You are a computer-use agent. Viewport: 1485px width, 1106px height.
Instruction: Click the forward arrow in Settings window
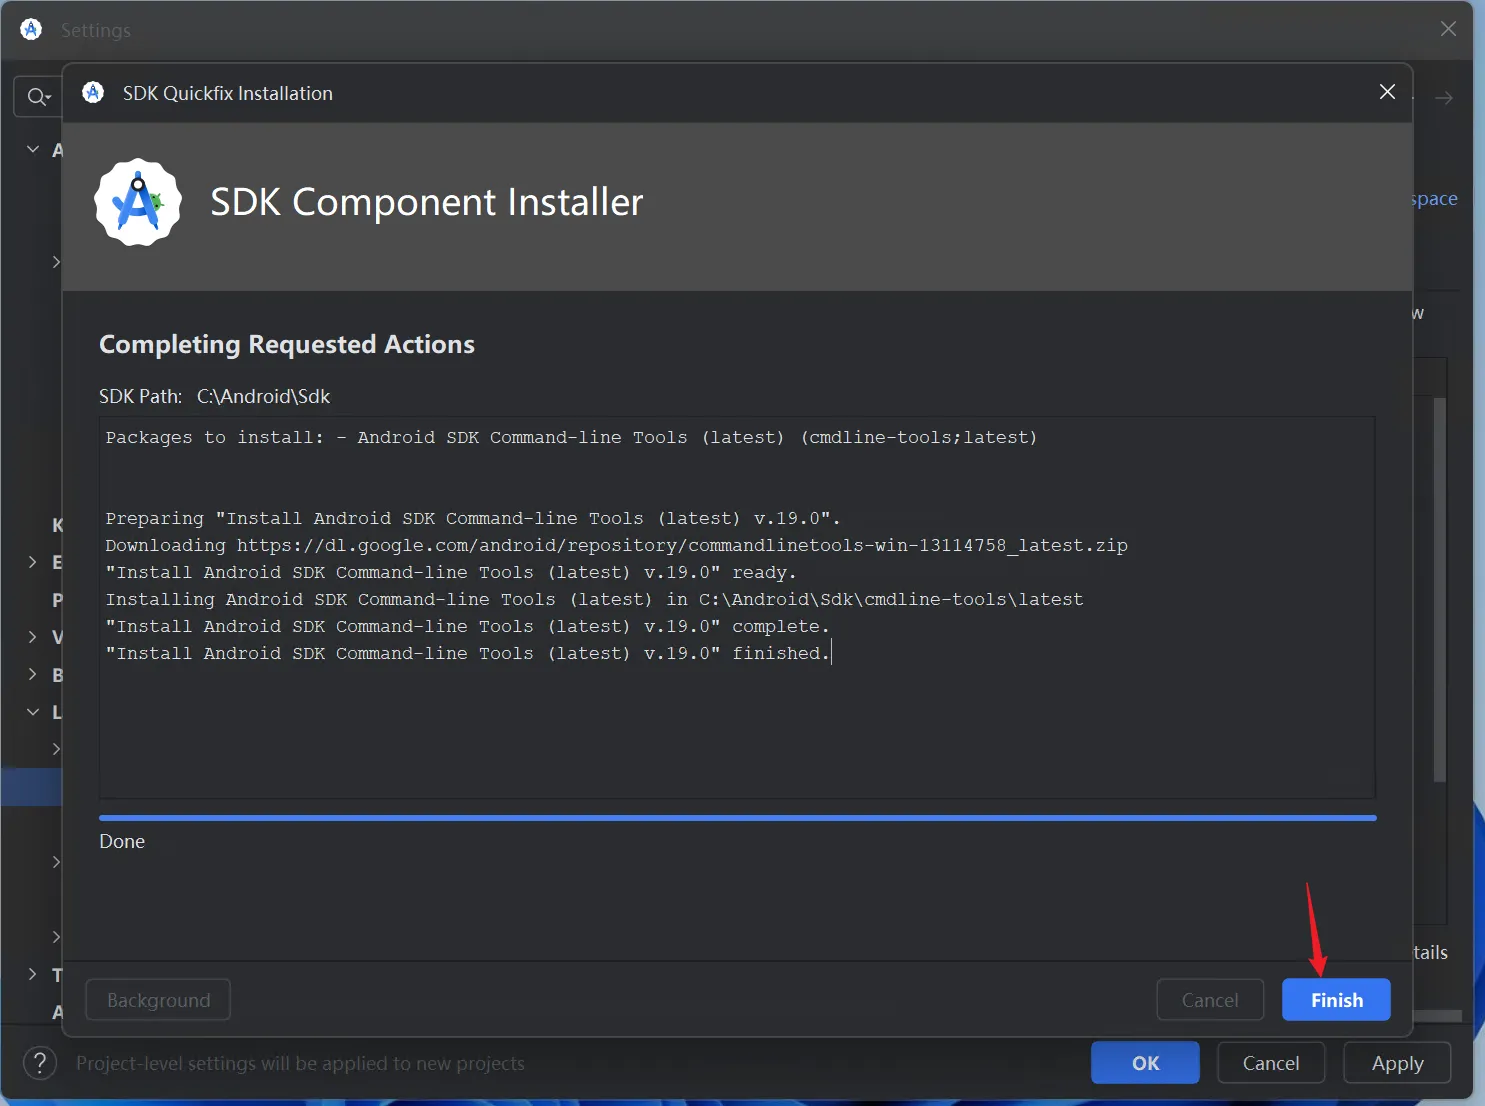1444,98
